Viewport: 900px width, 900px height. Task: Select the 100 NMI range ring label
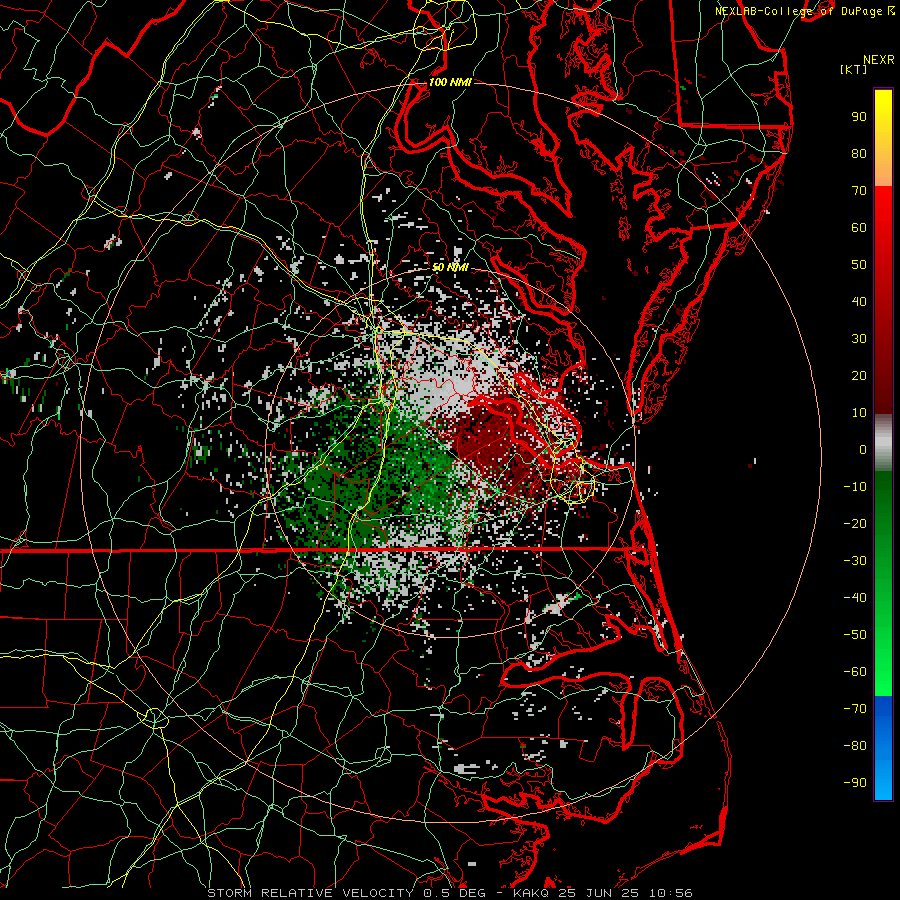coord(450,82)
